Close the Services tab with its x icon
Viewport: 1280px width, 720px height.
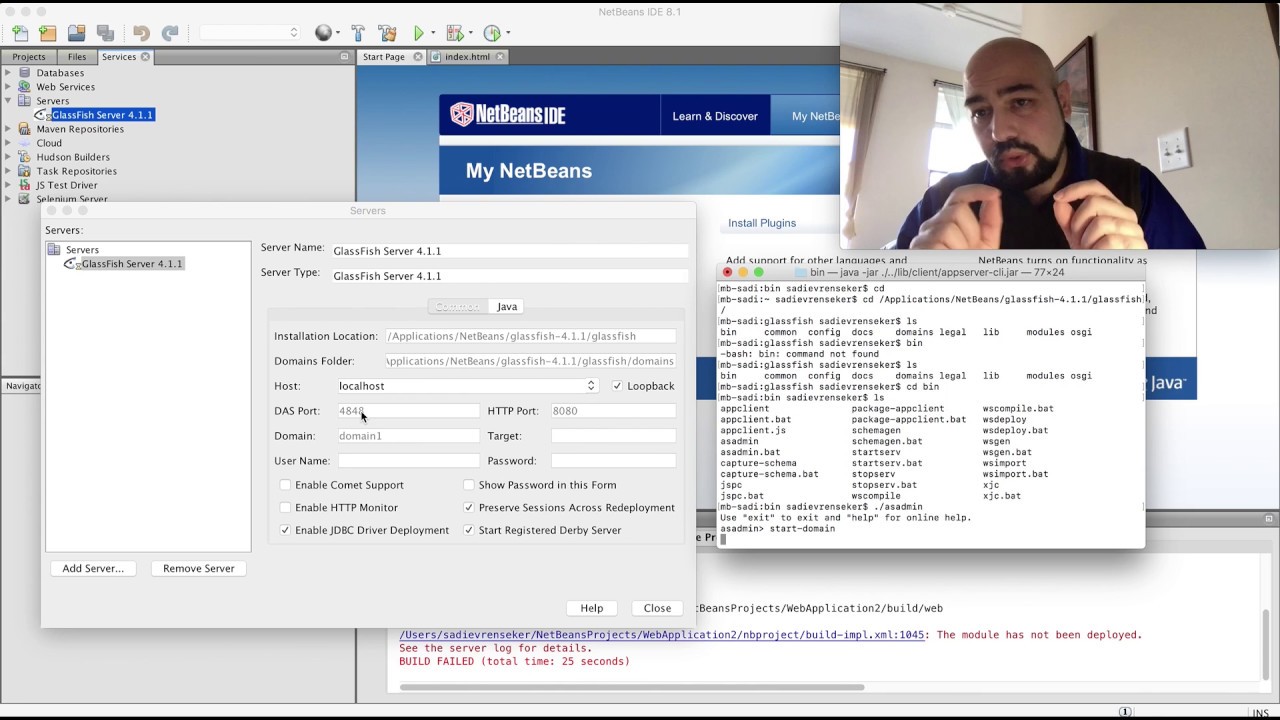tap(145, 57)
